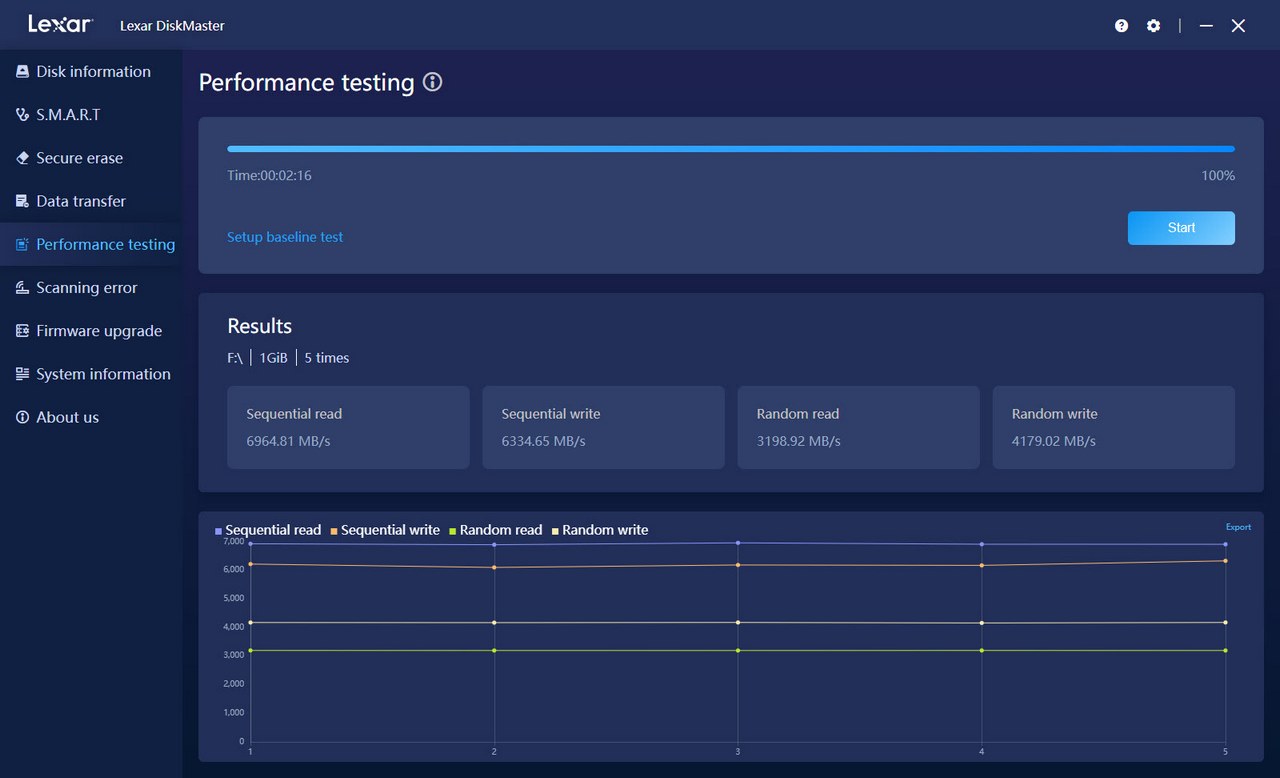Click the info icon beside Performance testing title
Viewport: 1280px width, 778px height.
click(432, 82)
